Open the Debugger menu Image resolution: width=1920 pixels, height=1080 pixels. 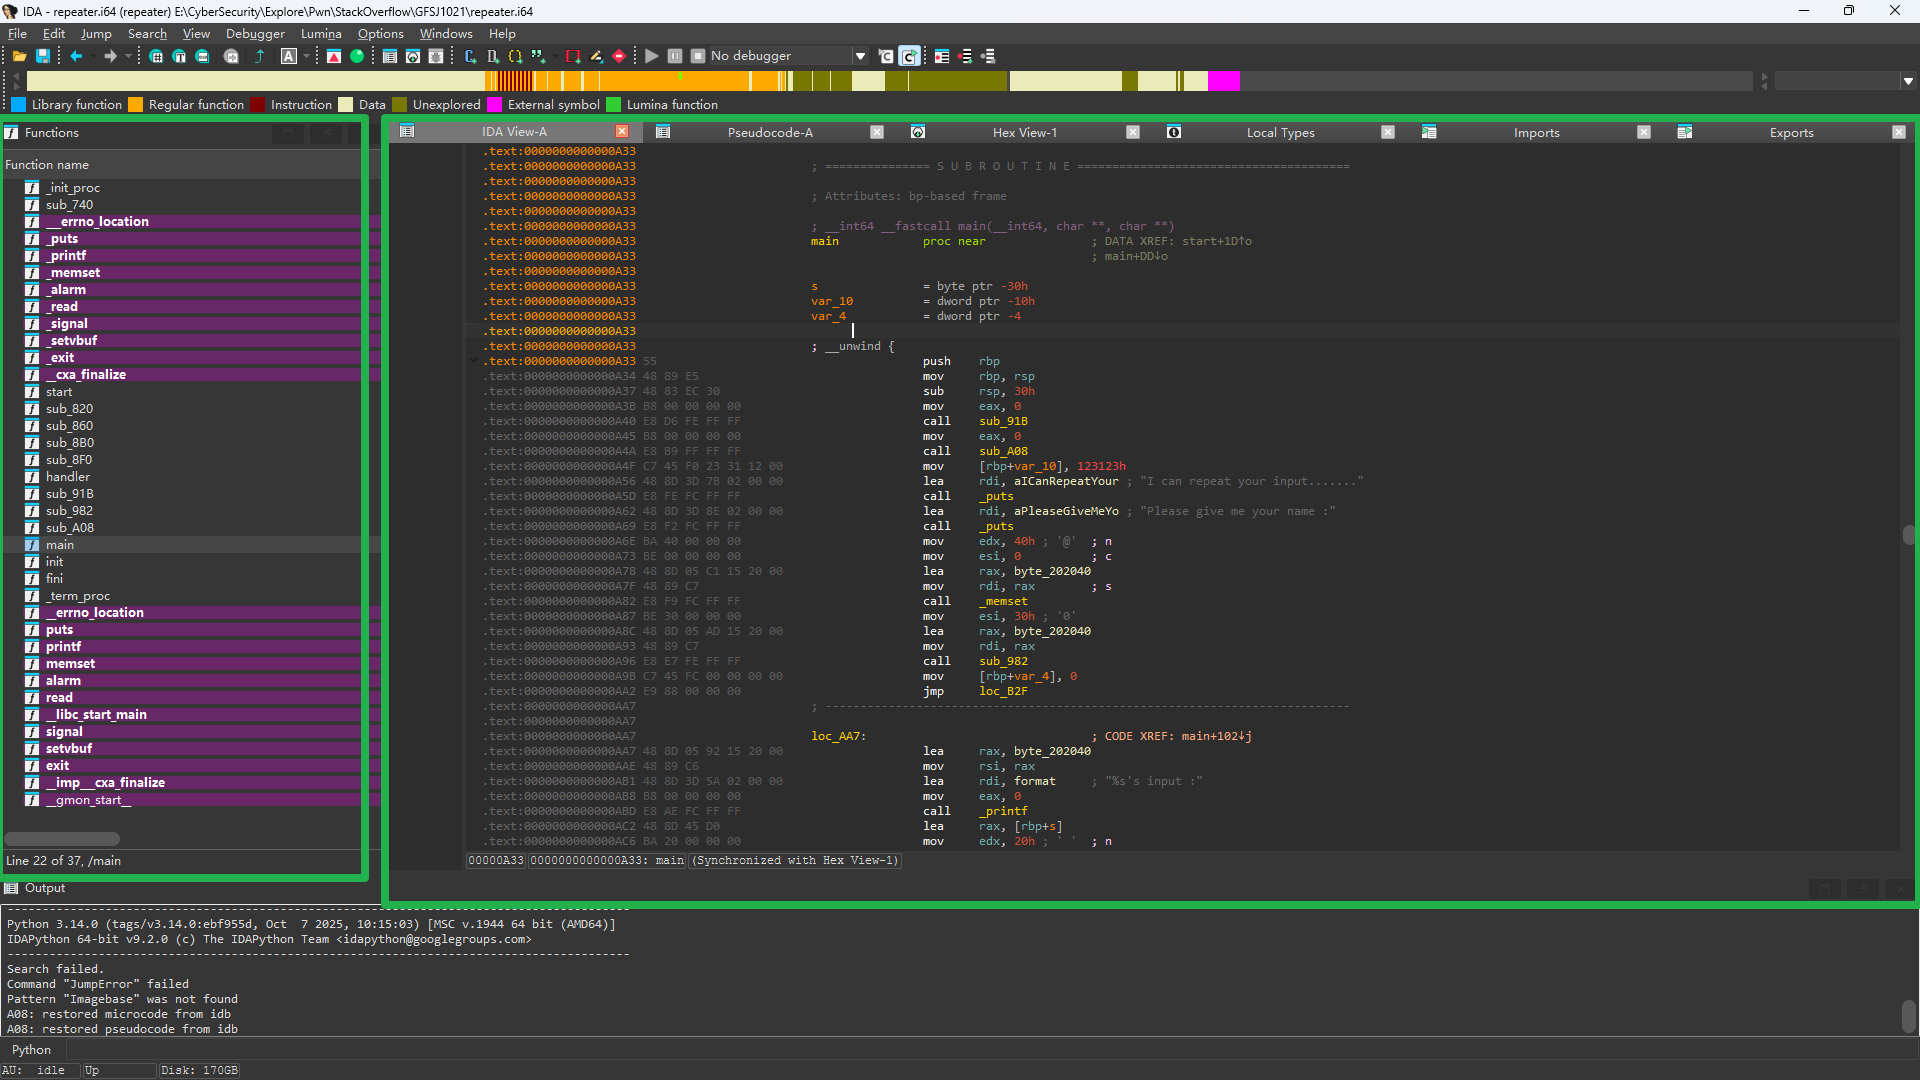(254, 34)
